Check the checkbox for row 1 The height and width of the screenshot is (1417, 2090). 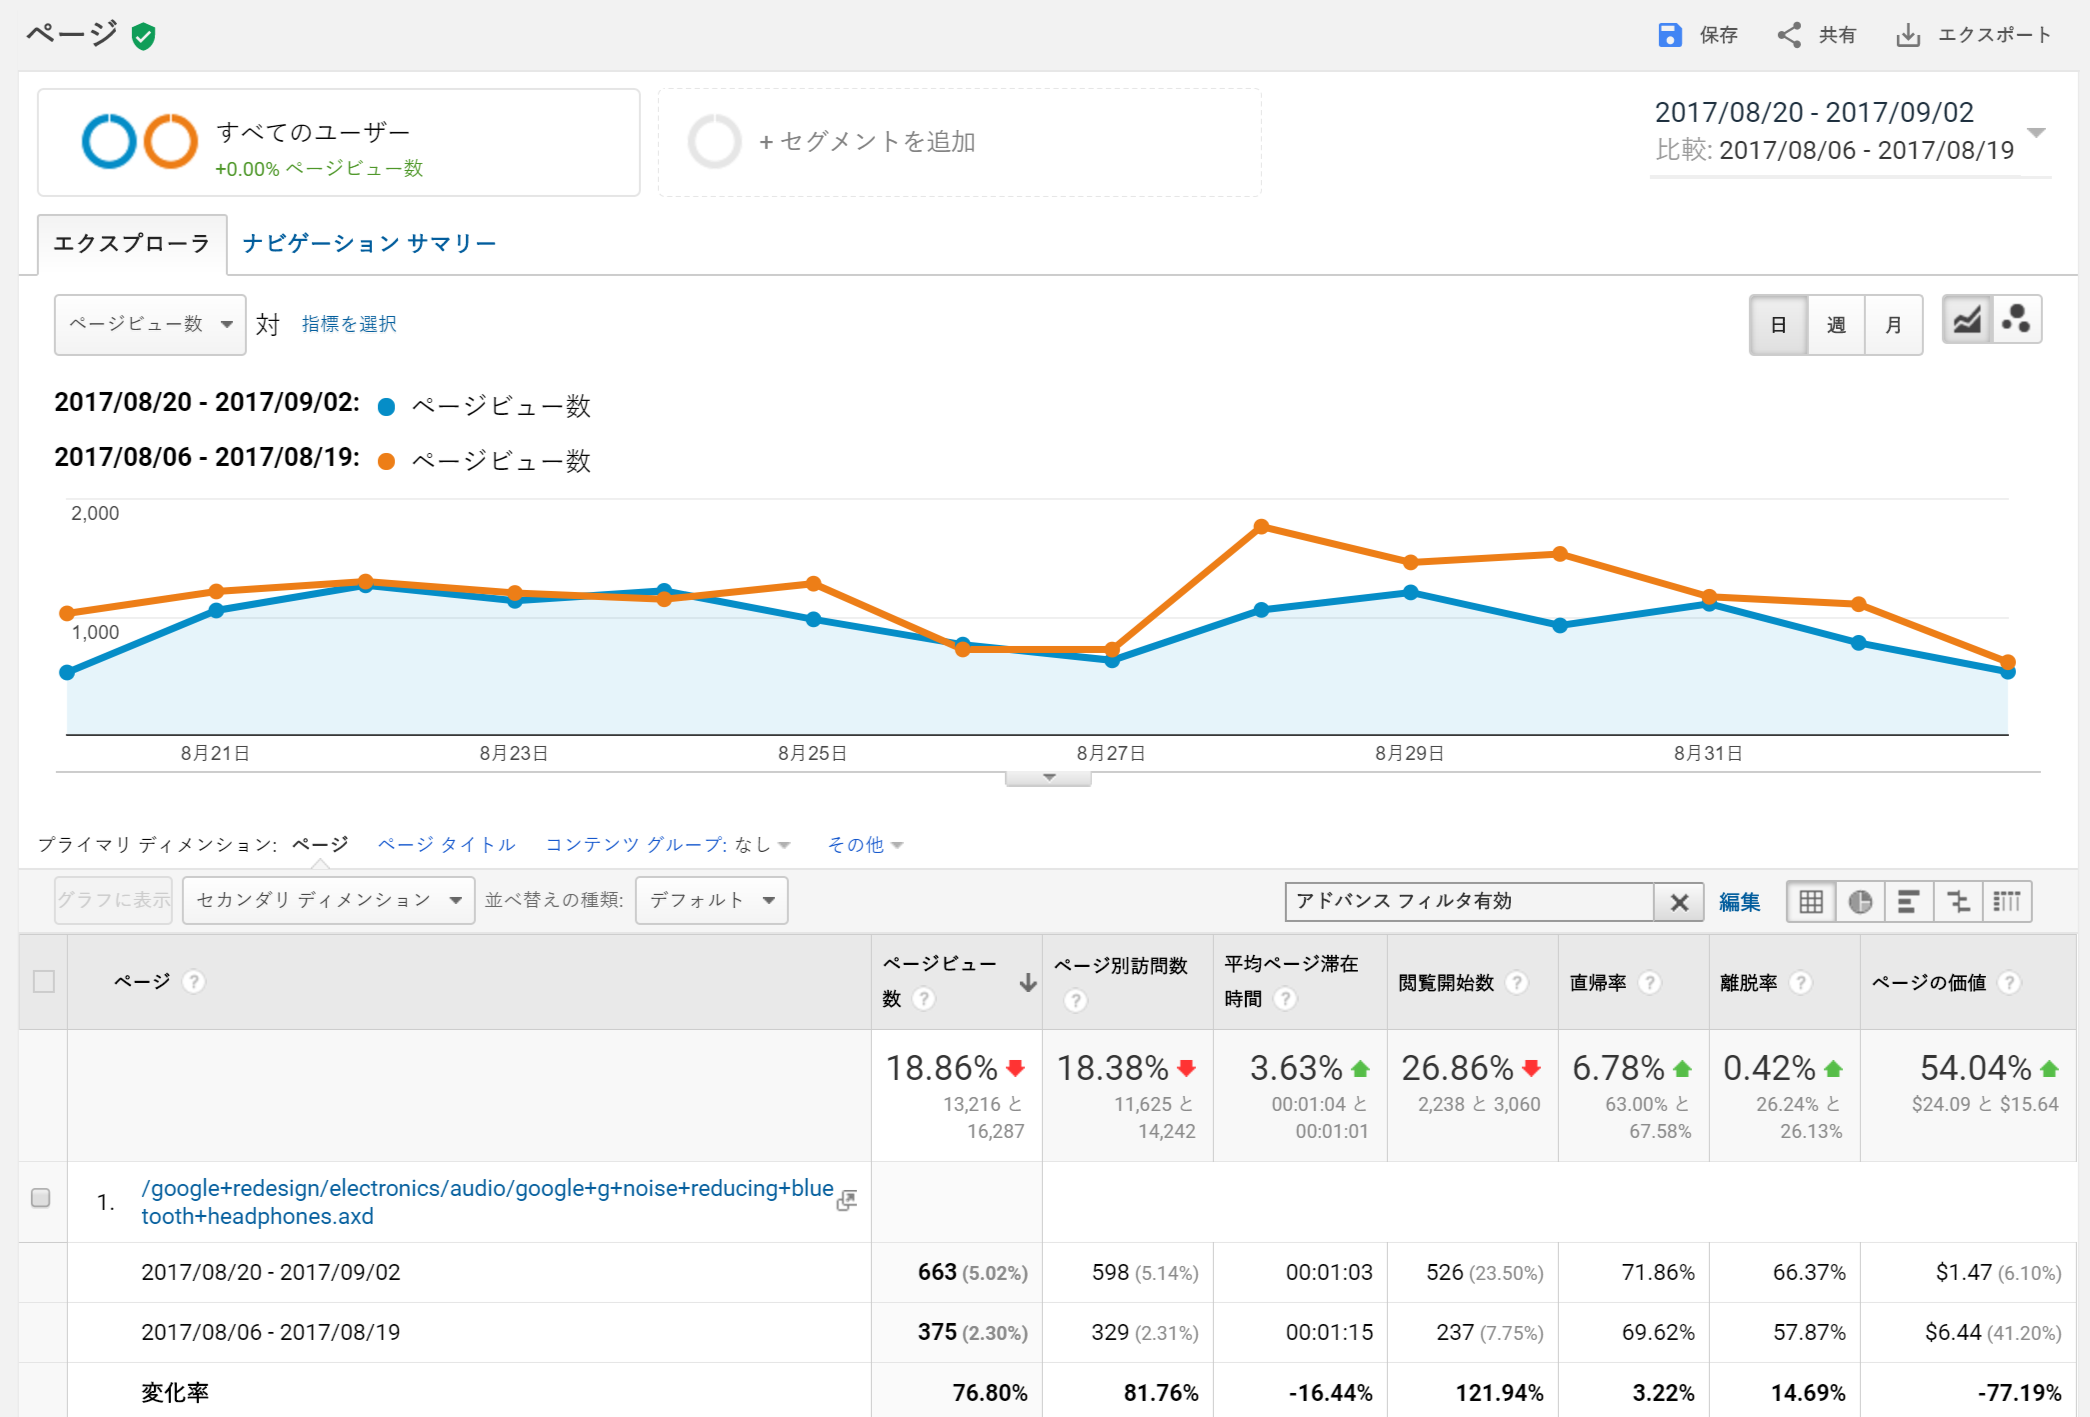click(41, 1198)
